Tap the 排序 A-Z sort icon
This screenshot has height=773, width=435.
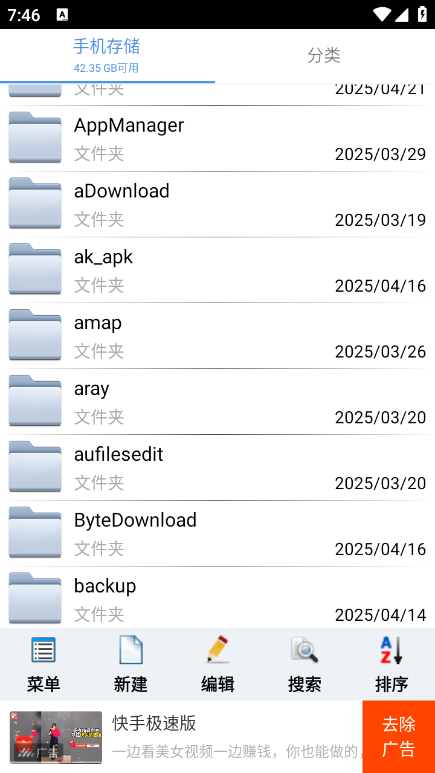point(392,649)
